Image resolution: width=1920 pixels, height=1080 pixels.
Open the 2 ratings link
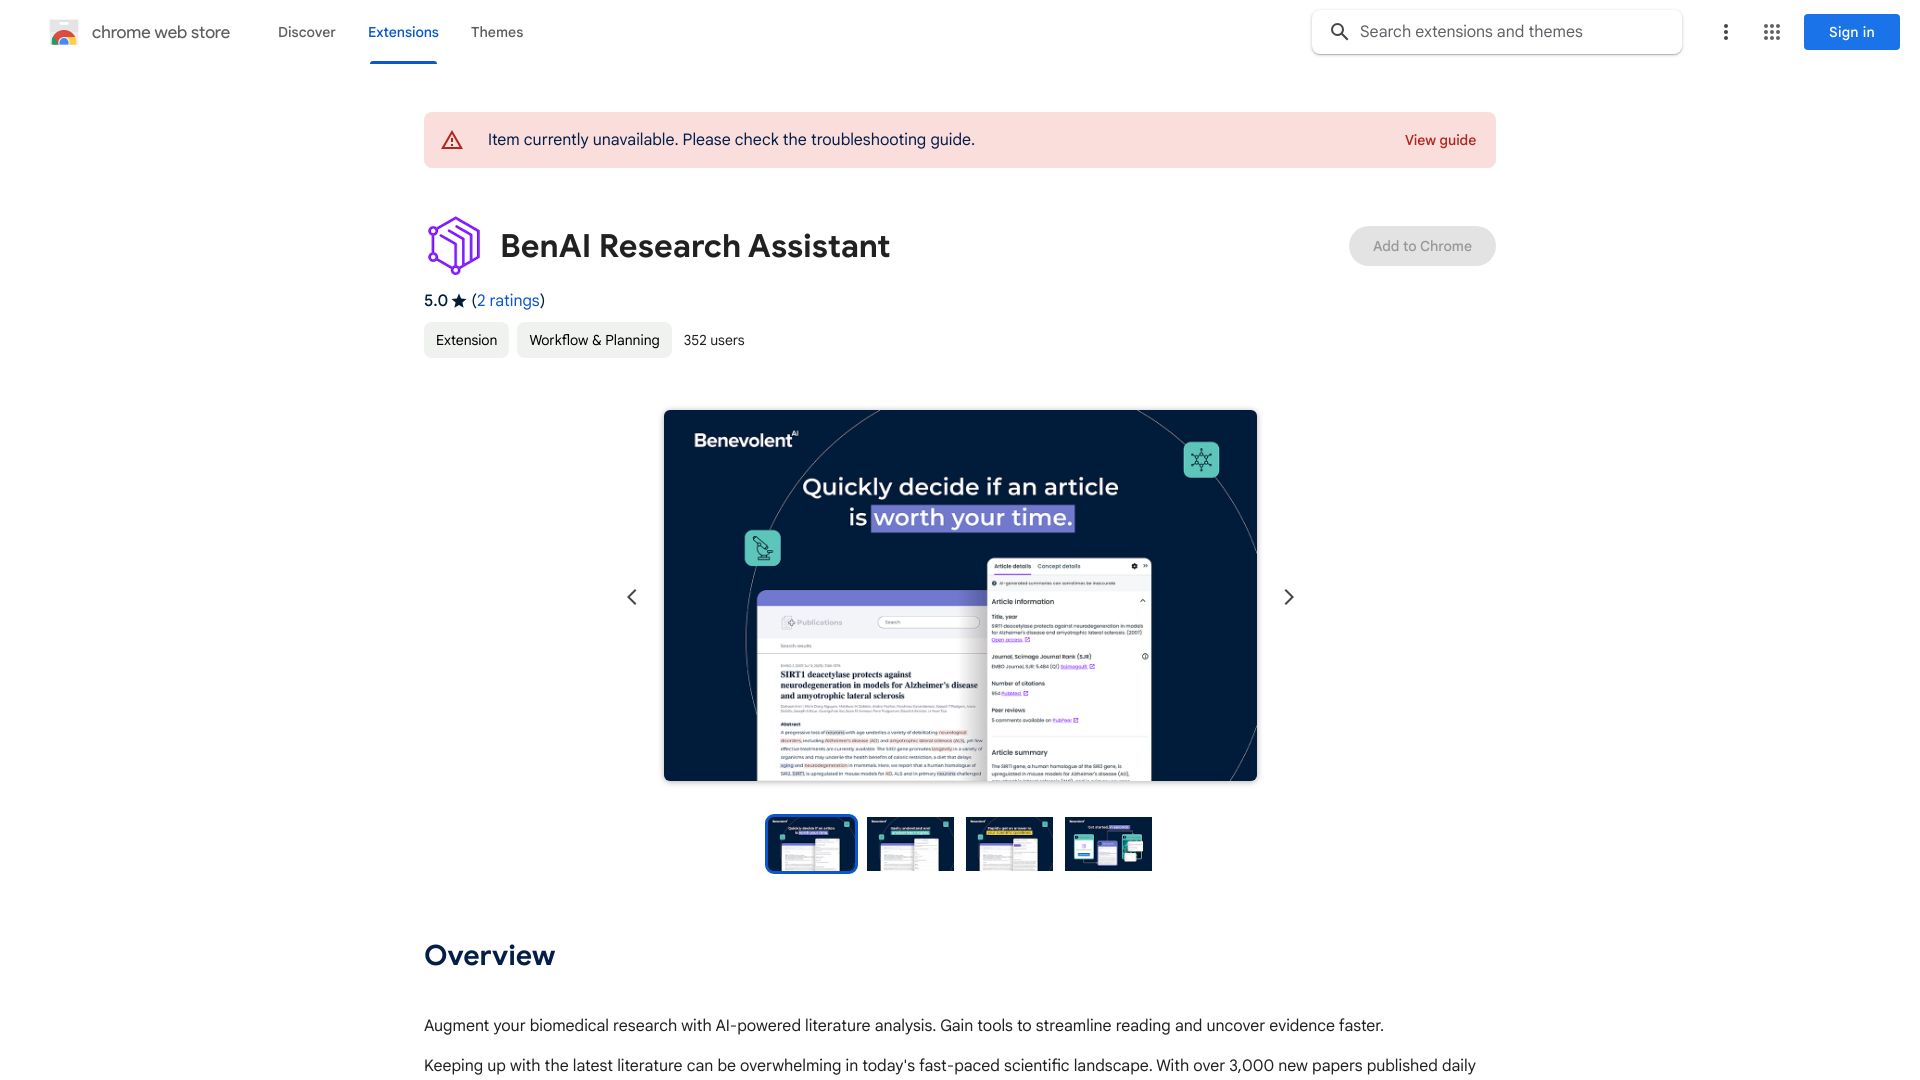click(x=508, y=301)
